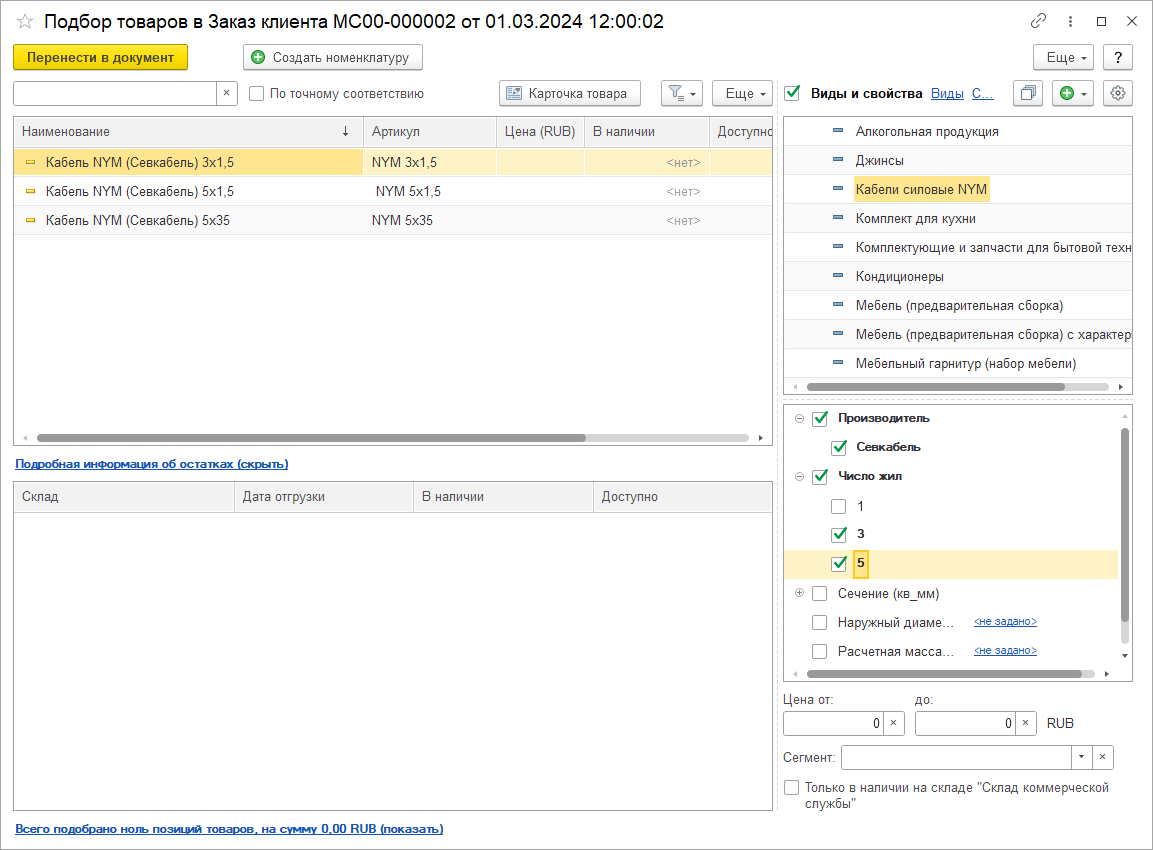Enable the exact match checkbox

click(x=257, y=93)
